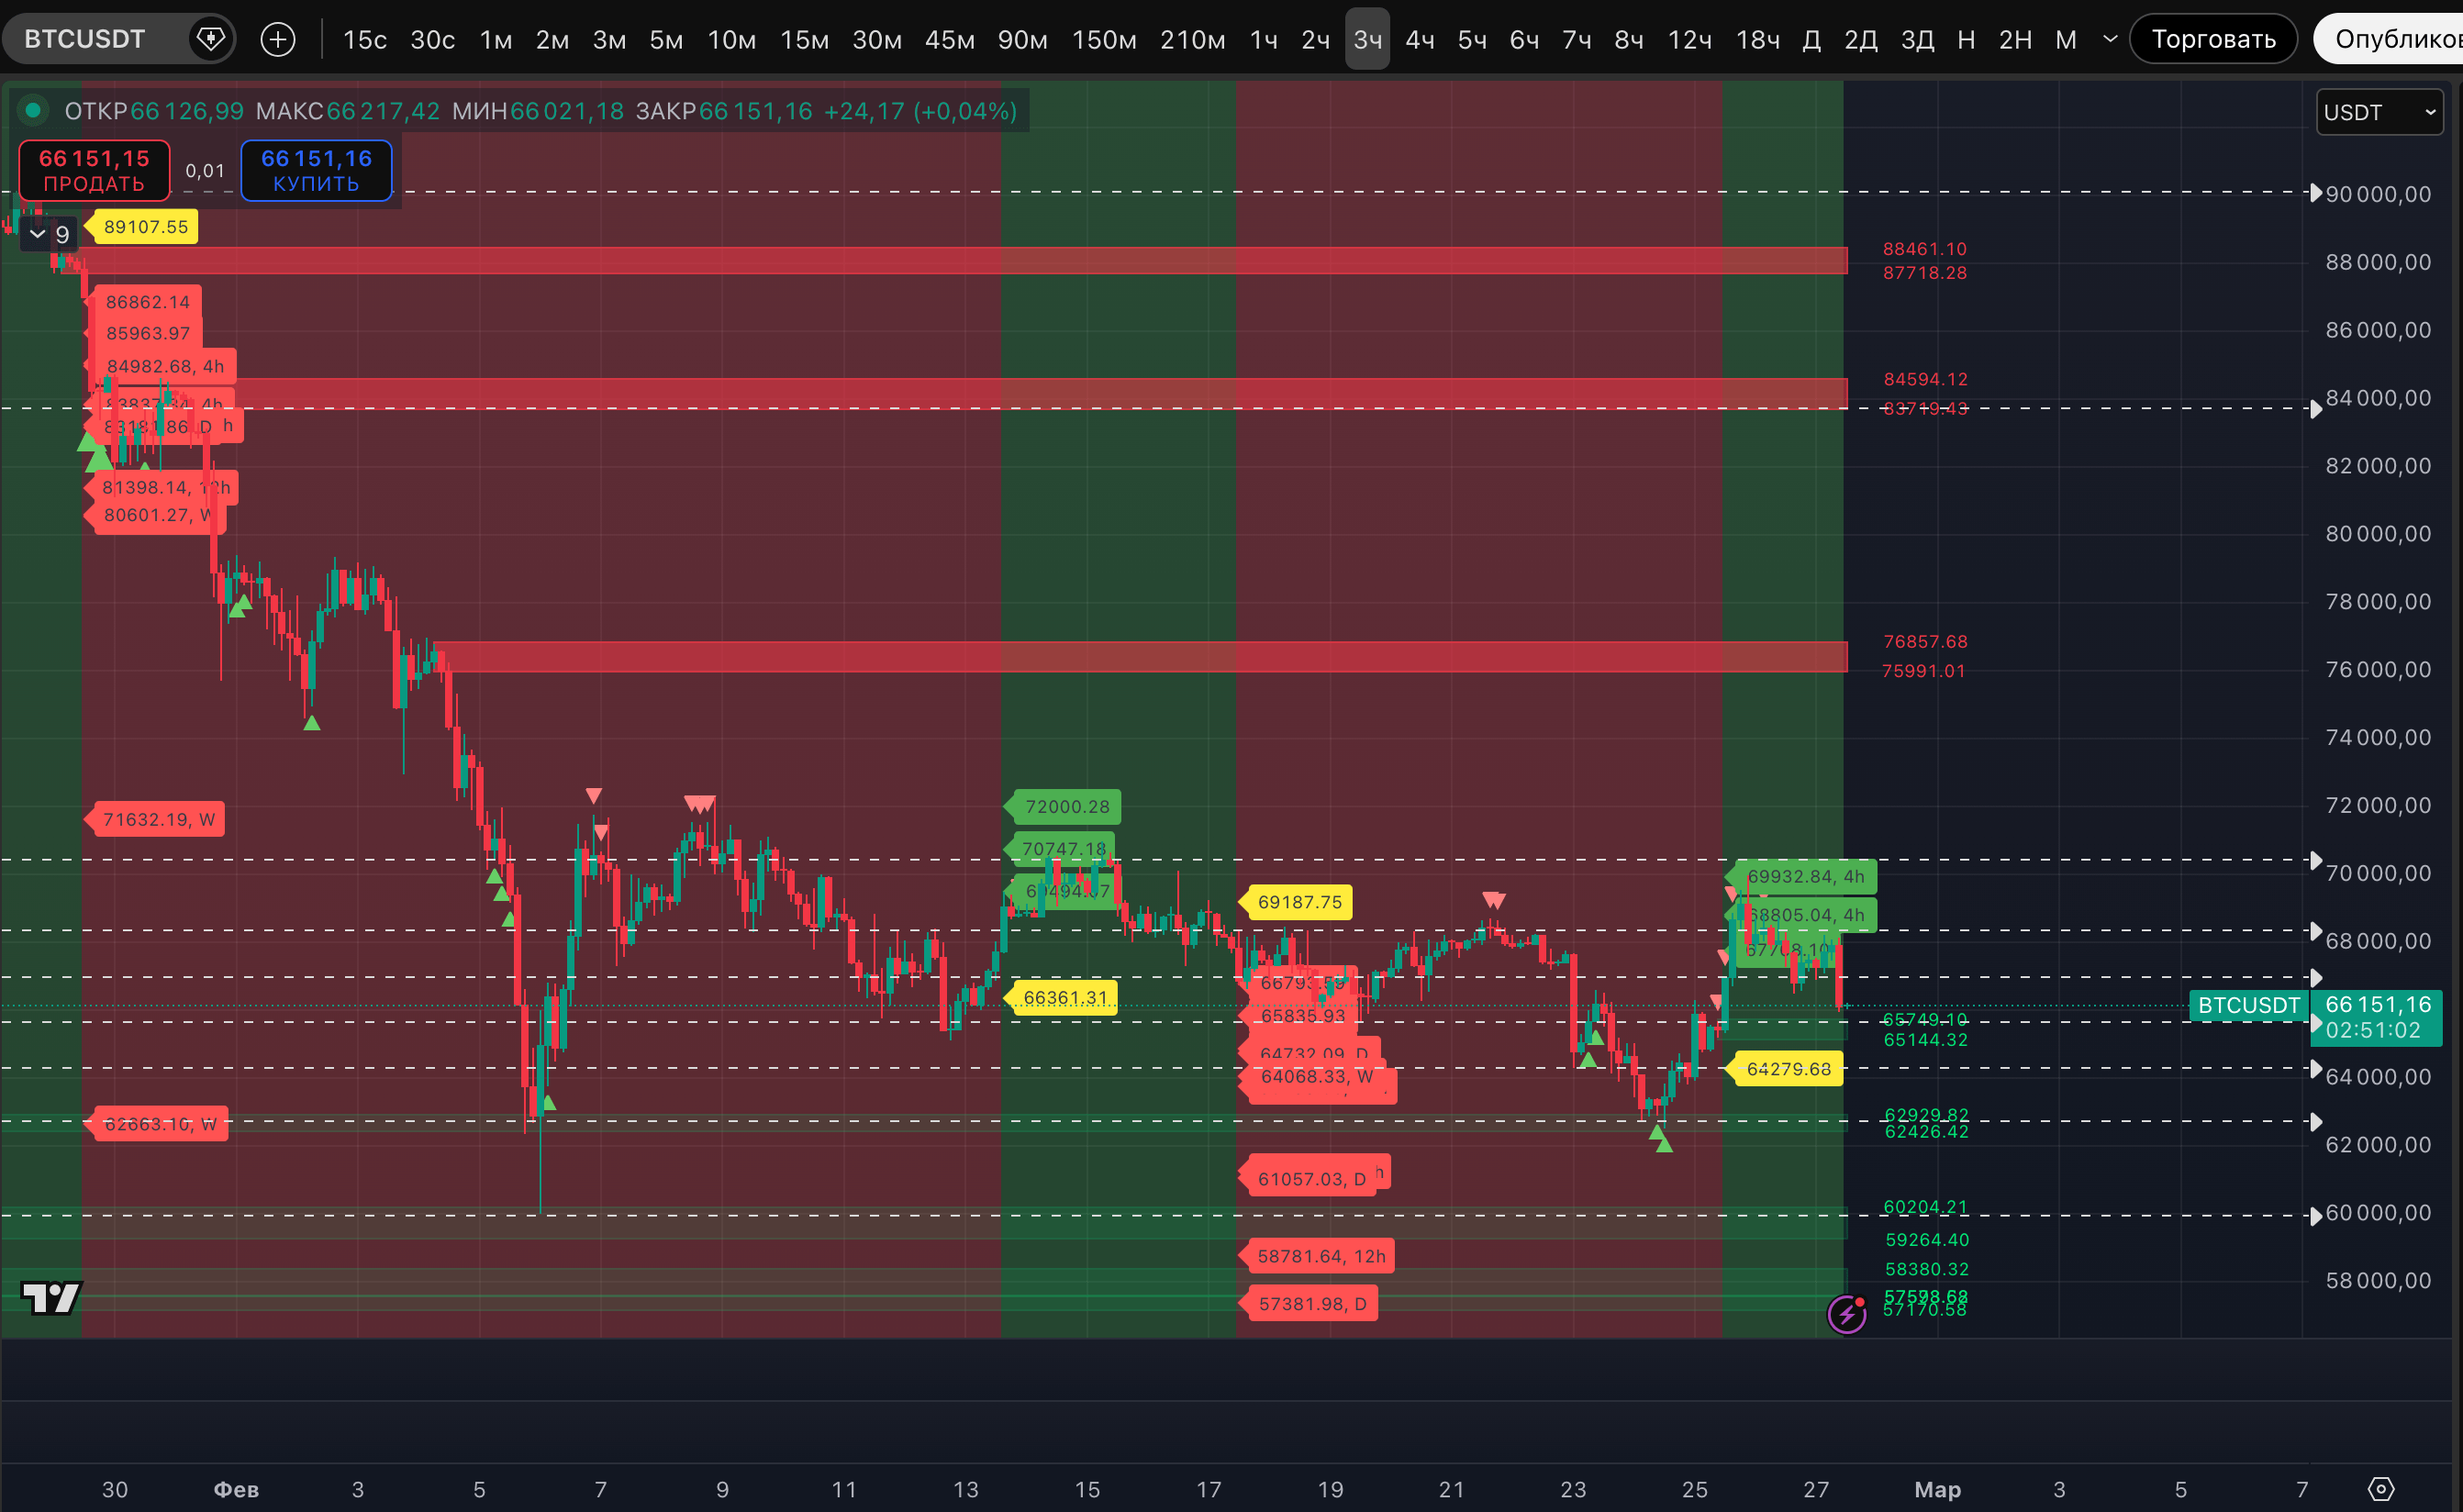The image size is (2463, 1512).
Task: Click the green status dot near ОТКР
Action: 33,110
